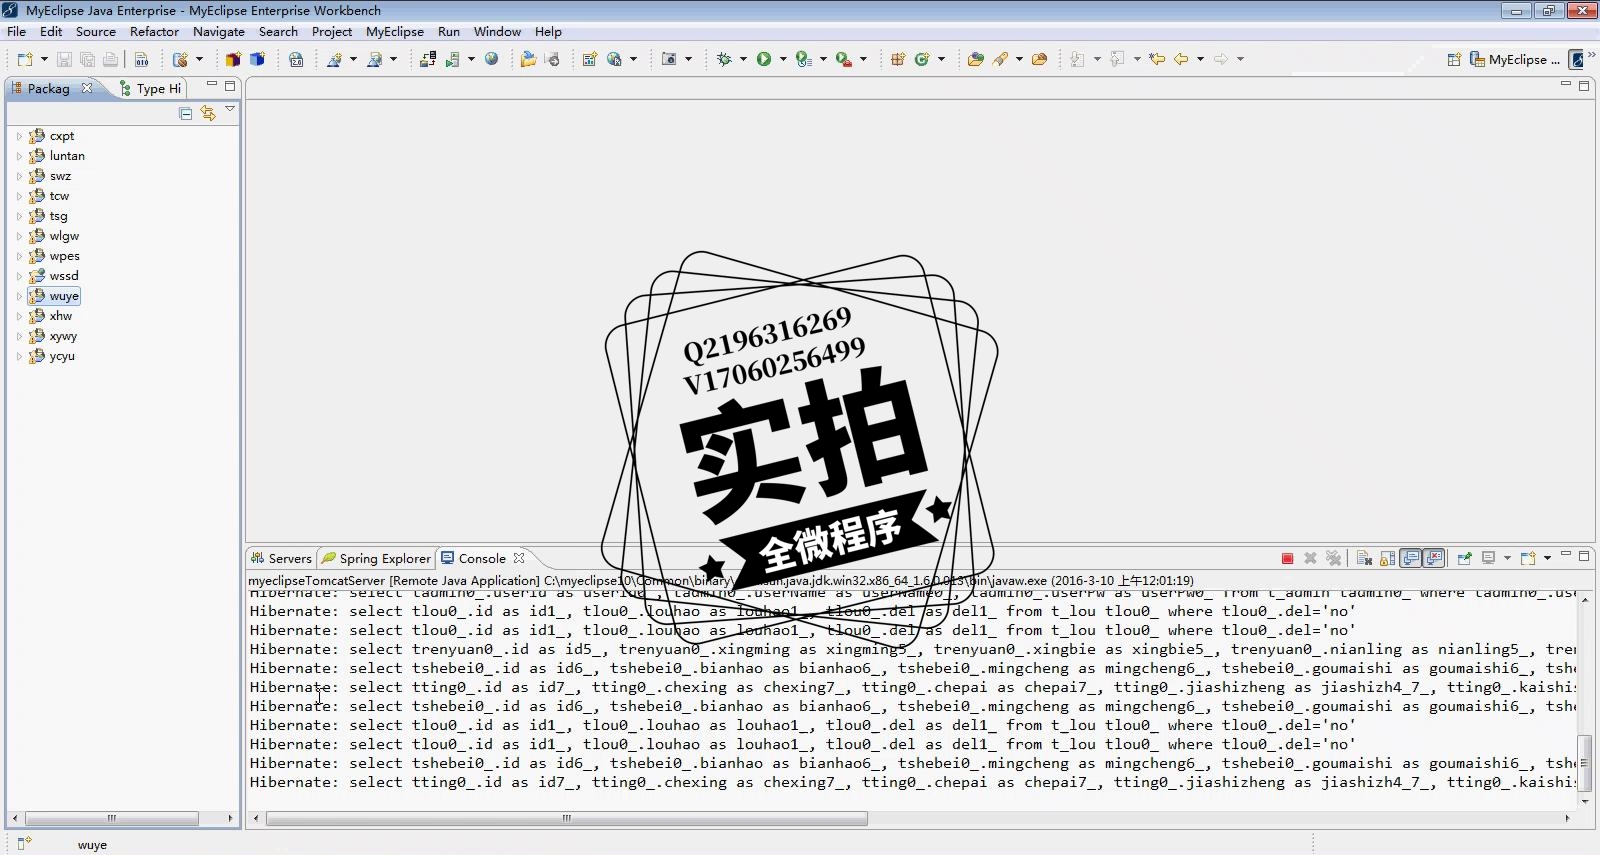
Task: Click the Open folder toolbar icon
Action: point(528,59)
